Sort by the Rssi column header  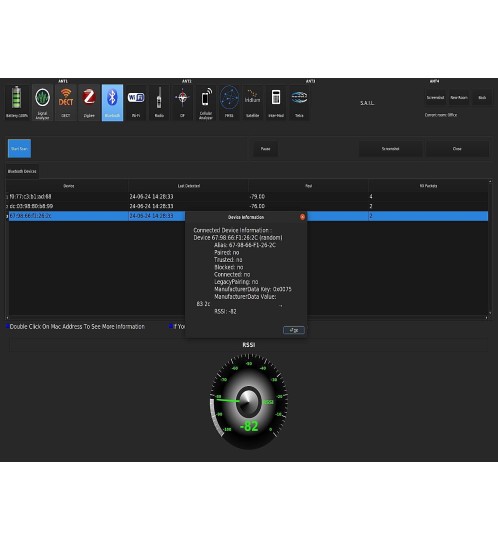tap(309, 186)
